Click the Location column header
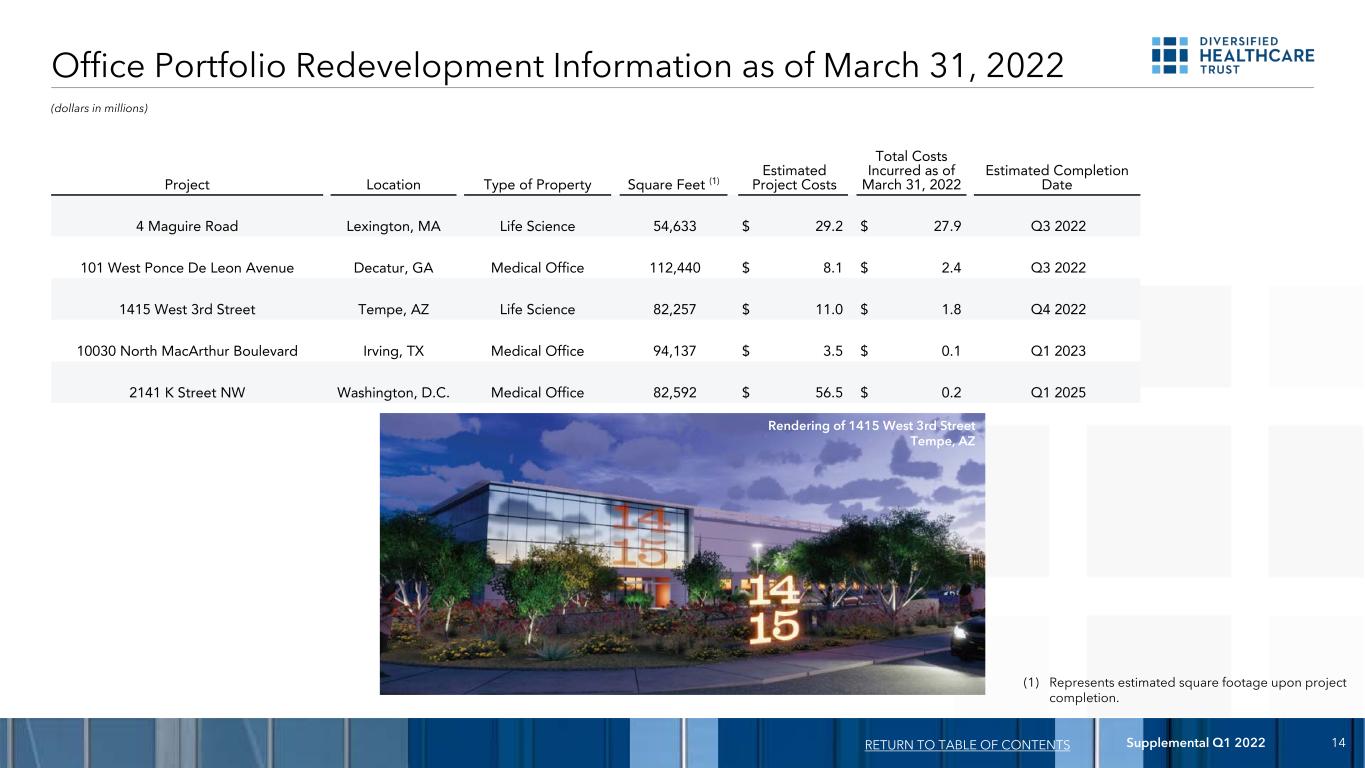The width and height of the screenshot is (1365, 768). click(393, 185)
